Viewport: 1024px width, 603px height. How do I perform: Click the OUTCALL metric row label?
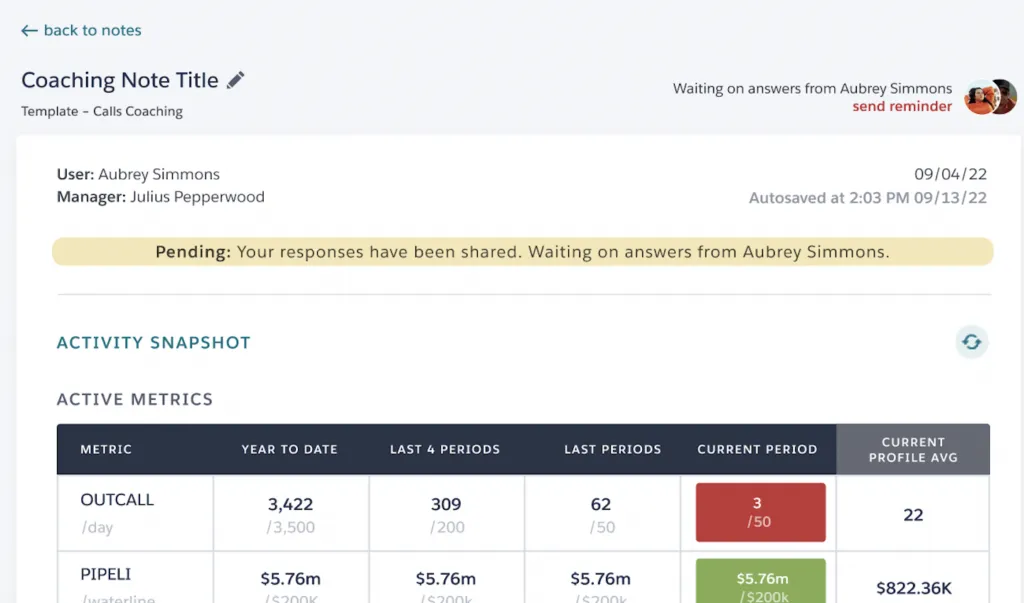click(117, 500)
